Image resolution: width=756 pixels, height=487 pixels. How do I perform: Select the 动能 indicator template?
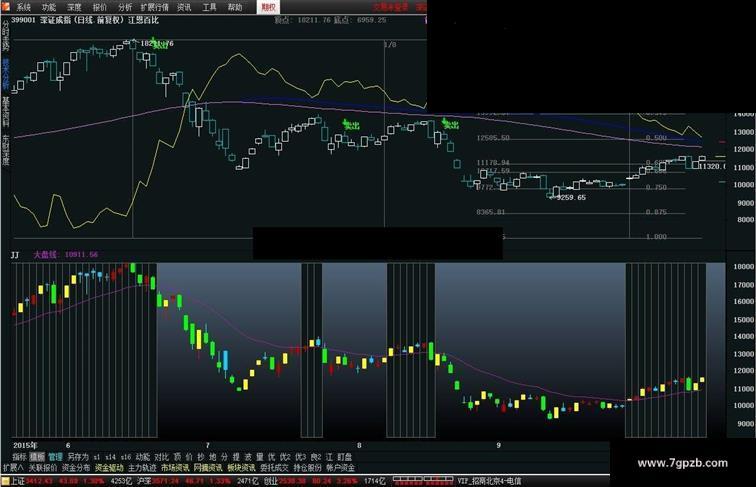click(x=143, y=457)
